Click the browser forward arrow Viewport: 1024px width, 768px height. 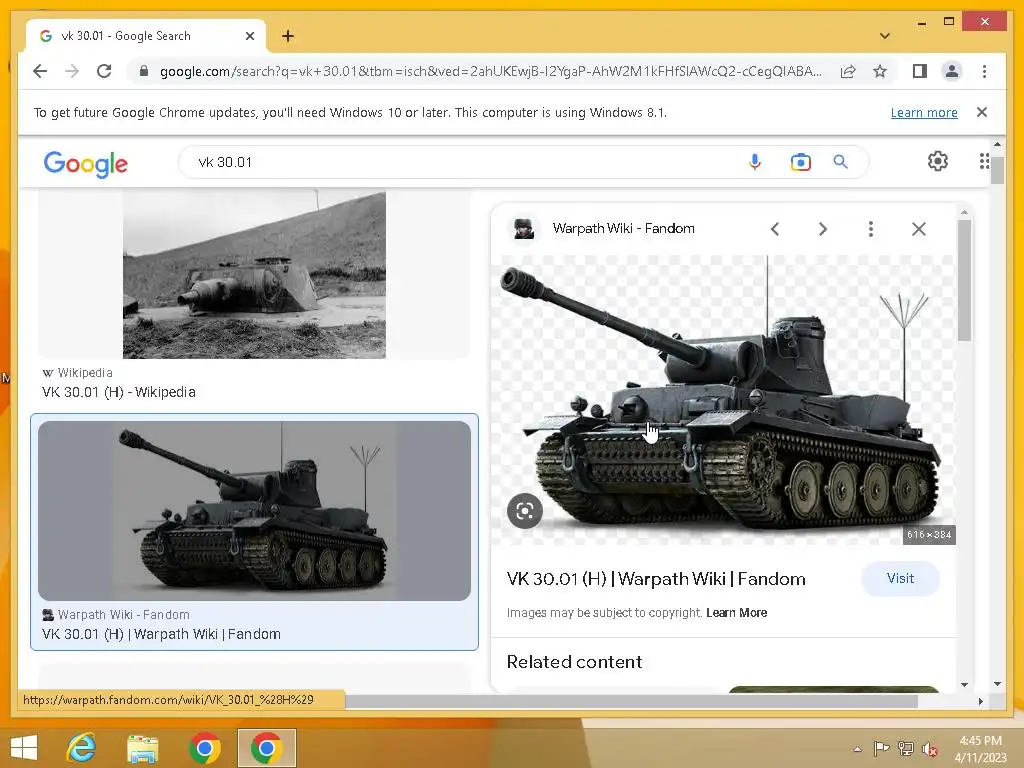(72, 71)
